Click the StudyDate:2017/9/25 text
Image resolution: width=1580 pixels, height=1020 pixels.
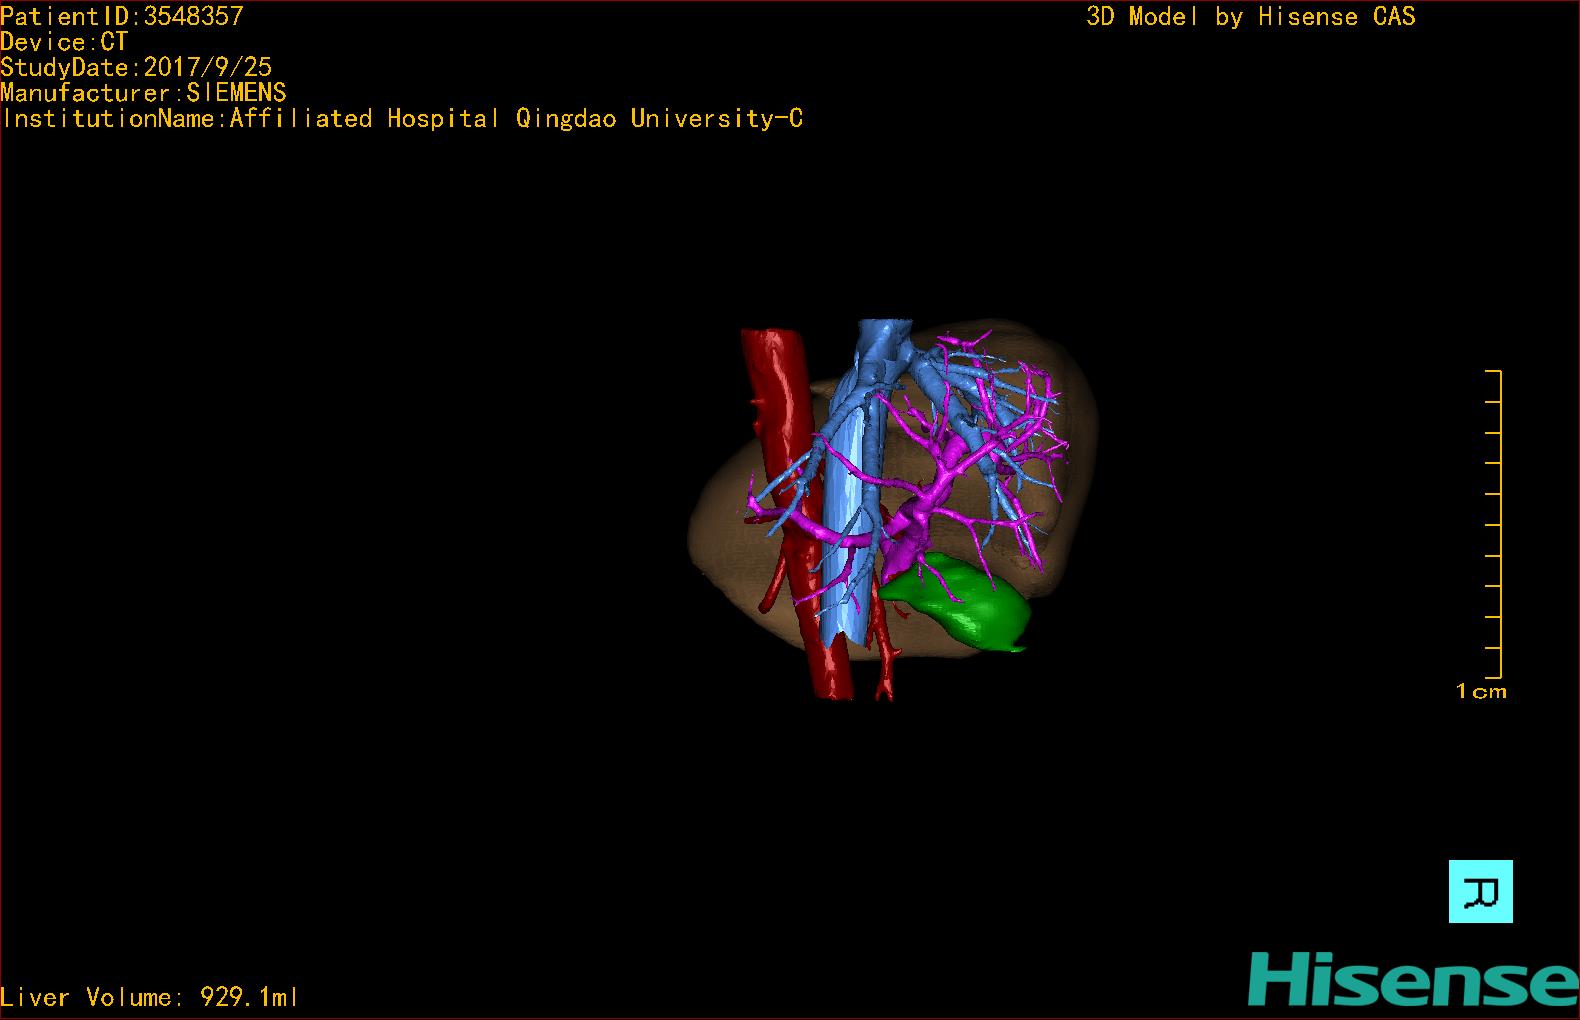(x=136, y=67)
